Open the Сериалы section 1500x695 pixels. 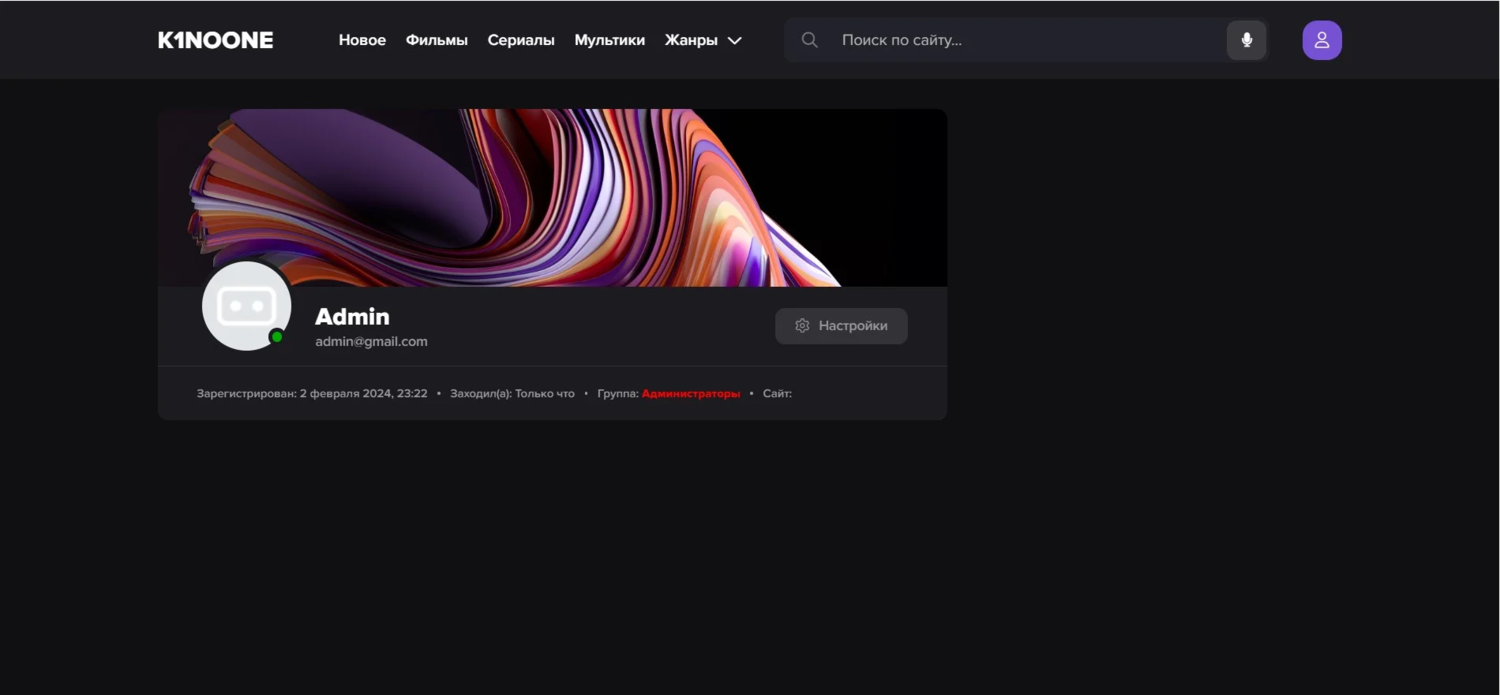click(x=521, y=40)
